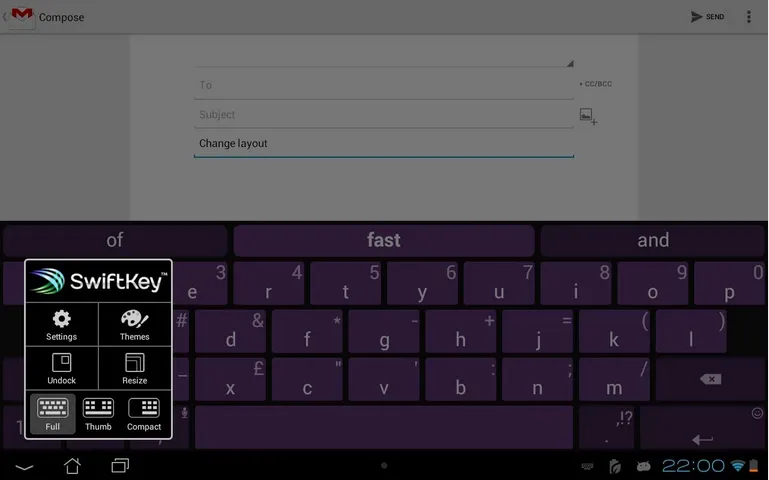Tap the 'y' key

[x=422, y=283]
